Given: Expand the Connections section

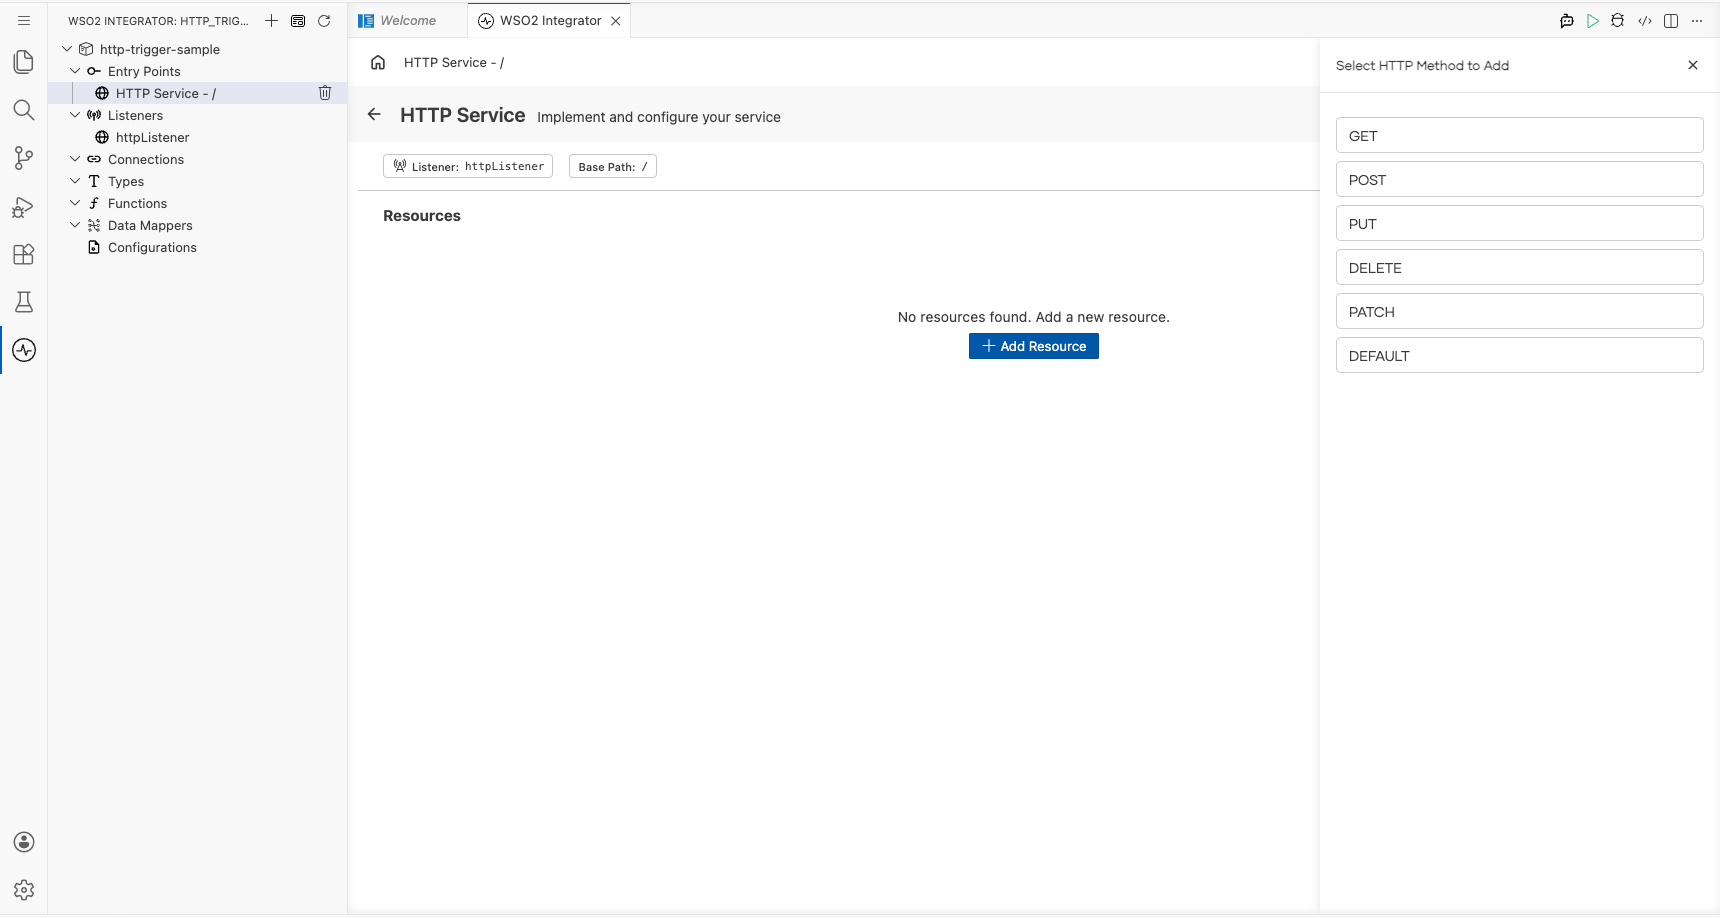Looking at the screenshot, I should coord(75,159).
